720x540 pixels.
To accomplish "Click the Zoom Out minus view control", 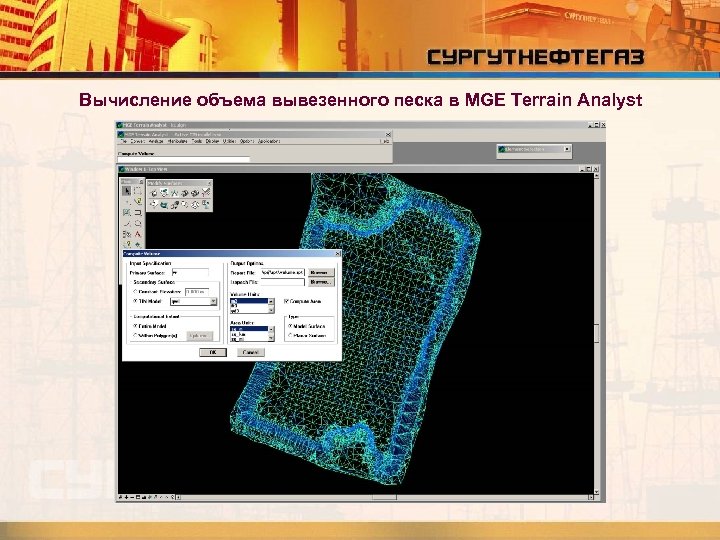I will [132, 497].
